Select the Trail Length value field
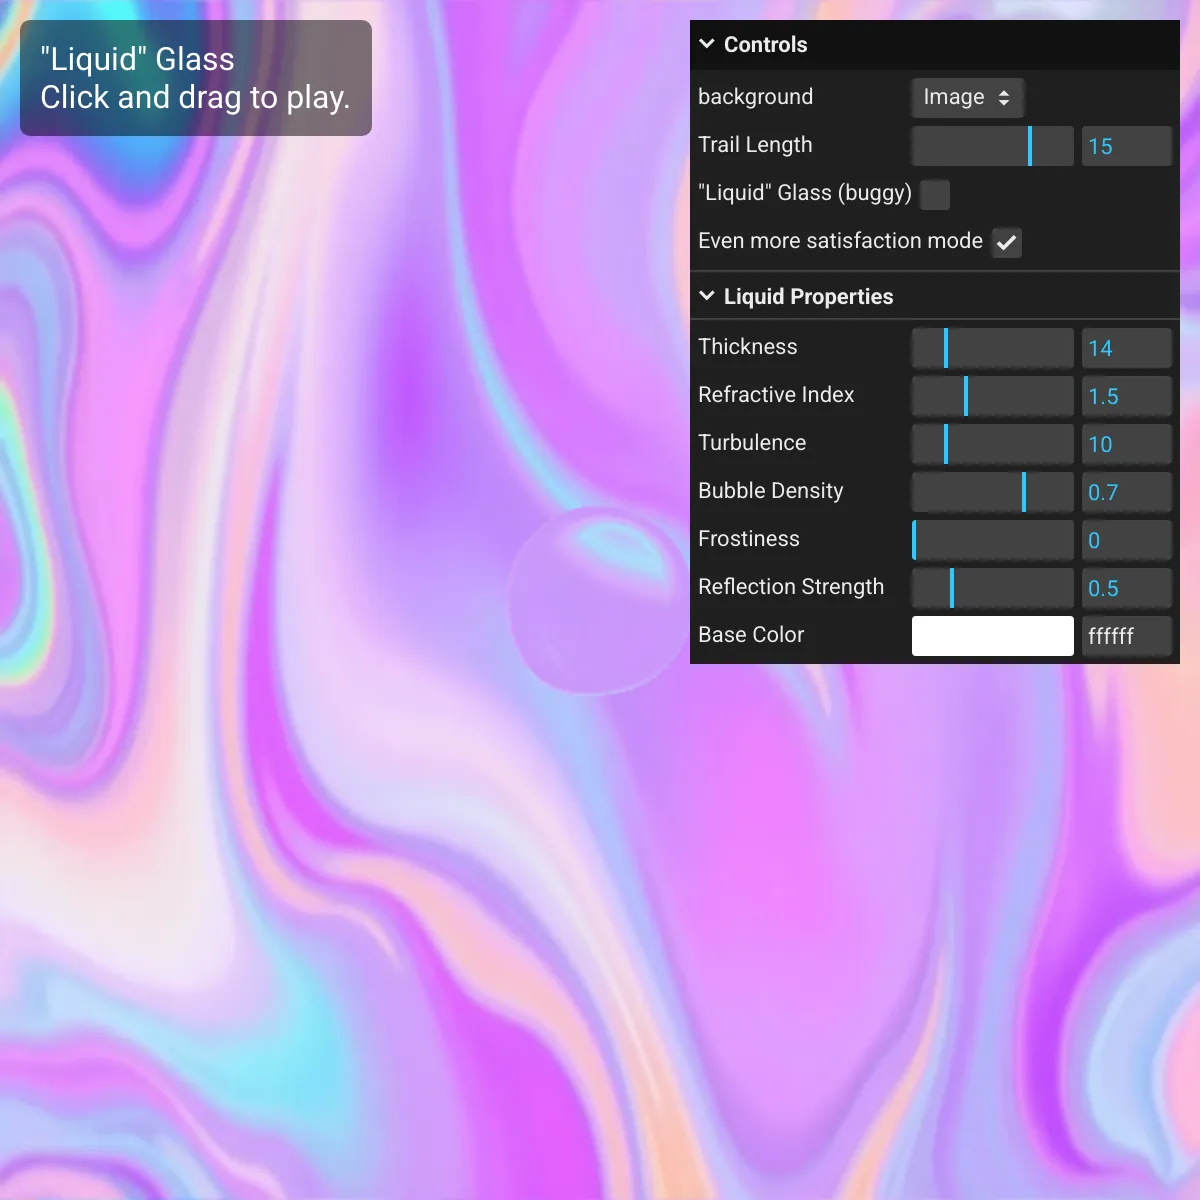Image resolution: width=1200 pixels, height=1200 pixels. coord(1126,146)
